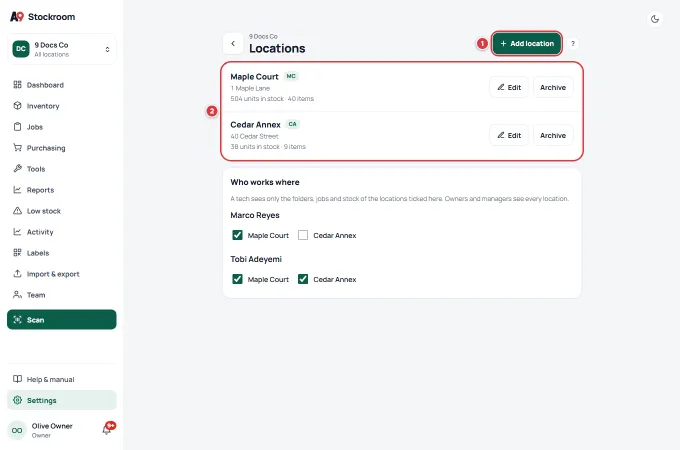Click the Low stock warning icon

tap(17, 211)
